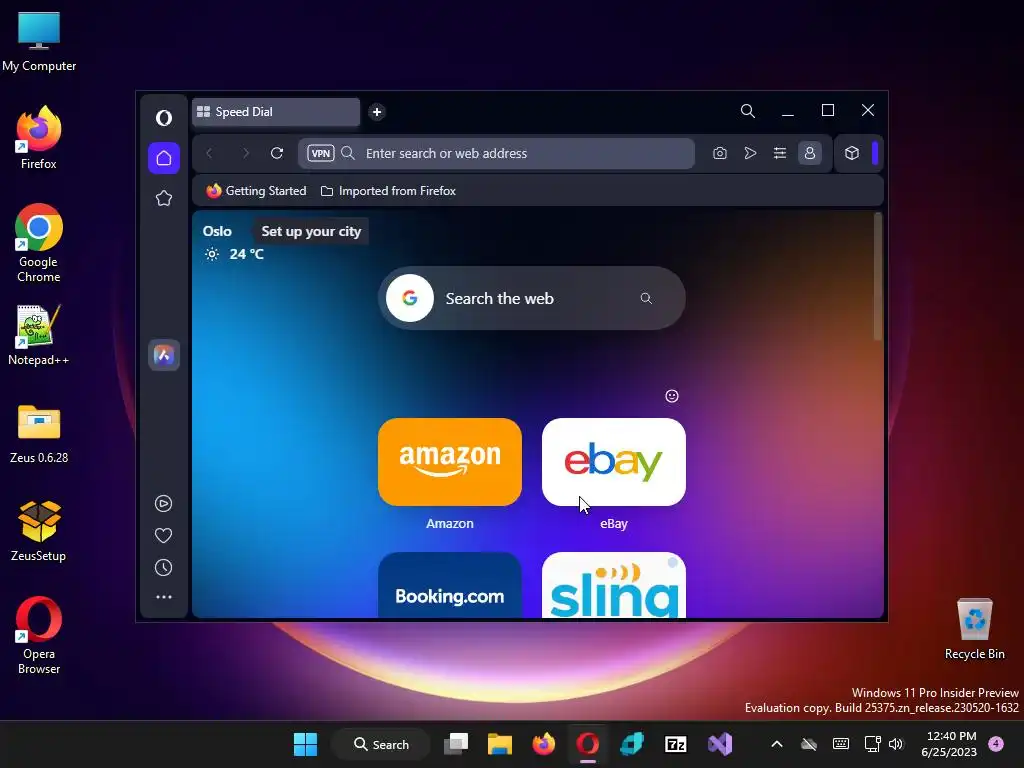Open Imported from Firefox bookmarks folder
Screen dimensions: 1024x768
coord(388,191)
